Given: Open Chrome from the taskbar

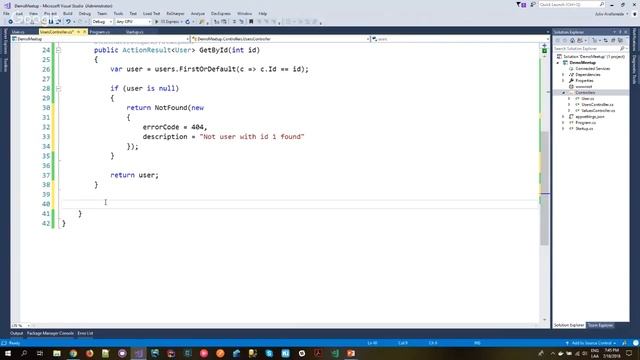Looking at the screenshot, I should [73, 353].
